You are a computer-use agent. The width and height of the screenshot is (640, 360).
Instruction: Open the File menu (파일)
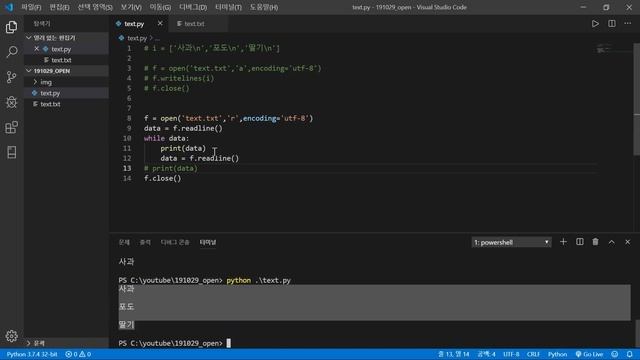31,7
